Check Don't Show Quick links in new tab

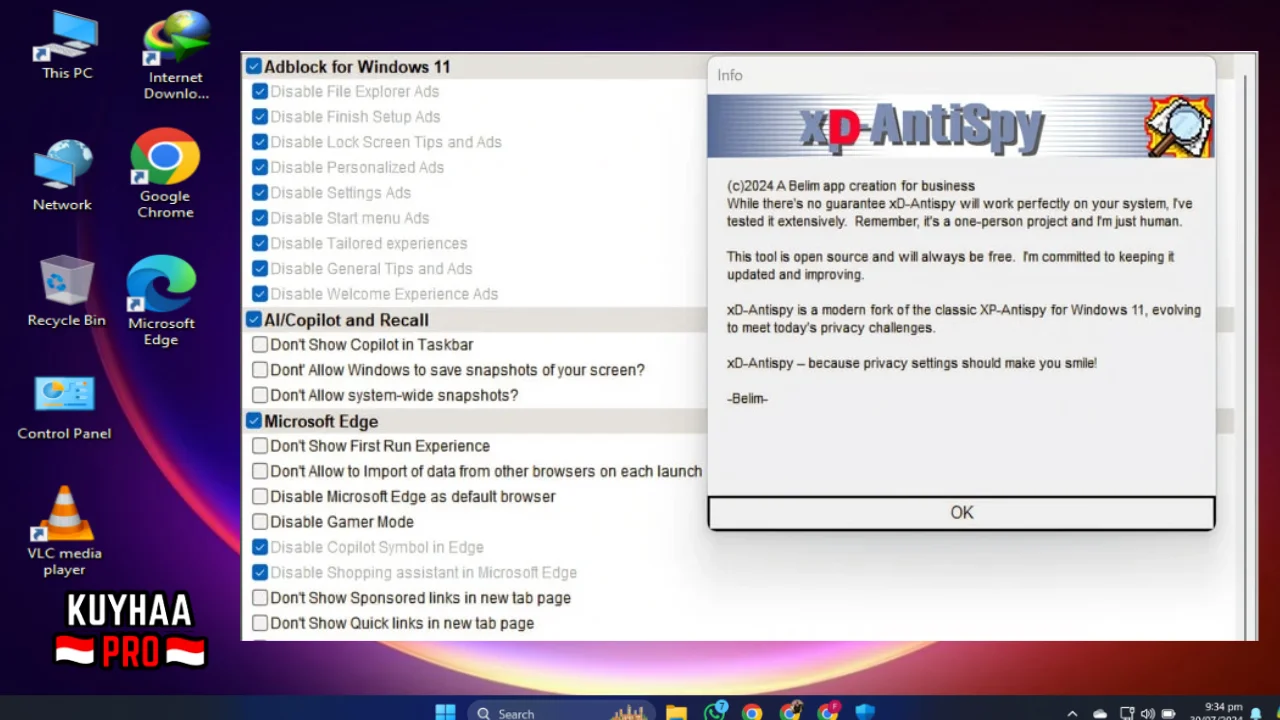[260, 623]
